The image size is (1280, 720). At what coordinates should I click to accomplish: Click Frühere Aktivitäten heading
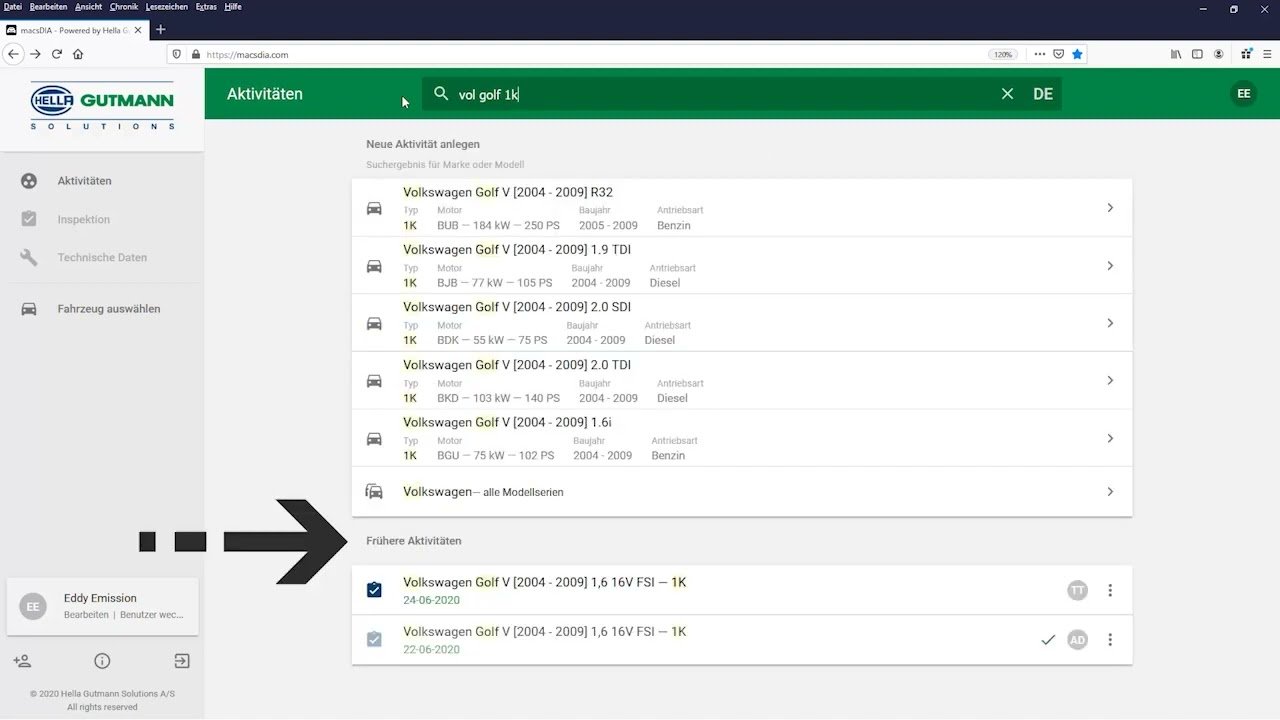point(414,541)
